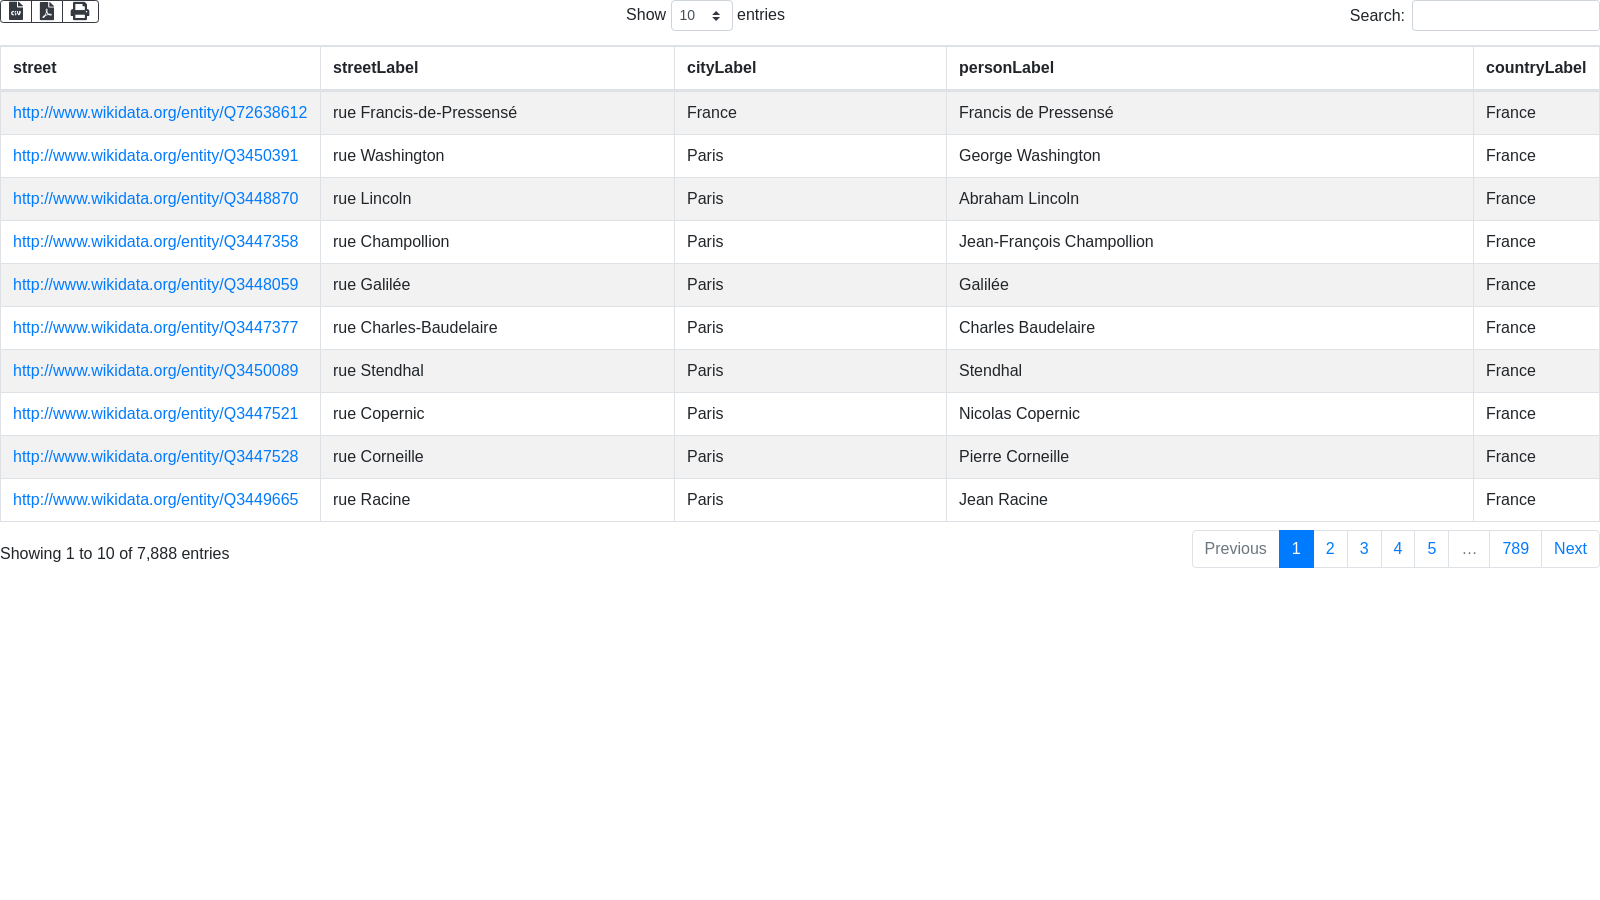
Task: Print the table
Action: pyautogui.click(x=80, y=12)
